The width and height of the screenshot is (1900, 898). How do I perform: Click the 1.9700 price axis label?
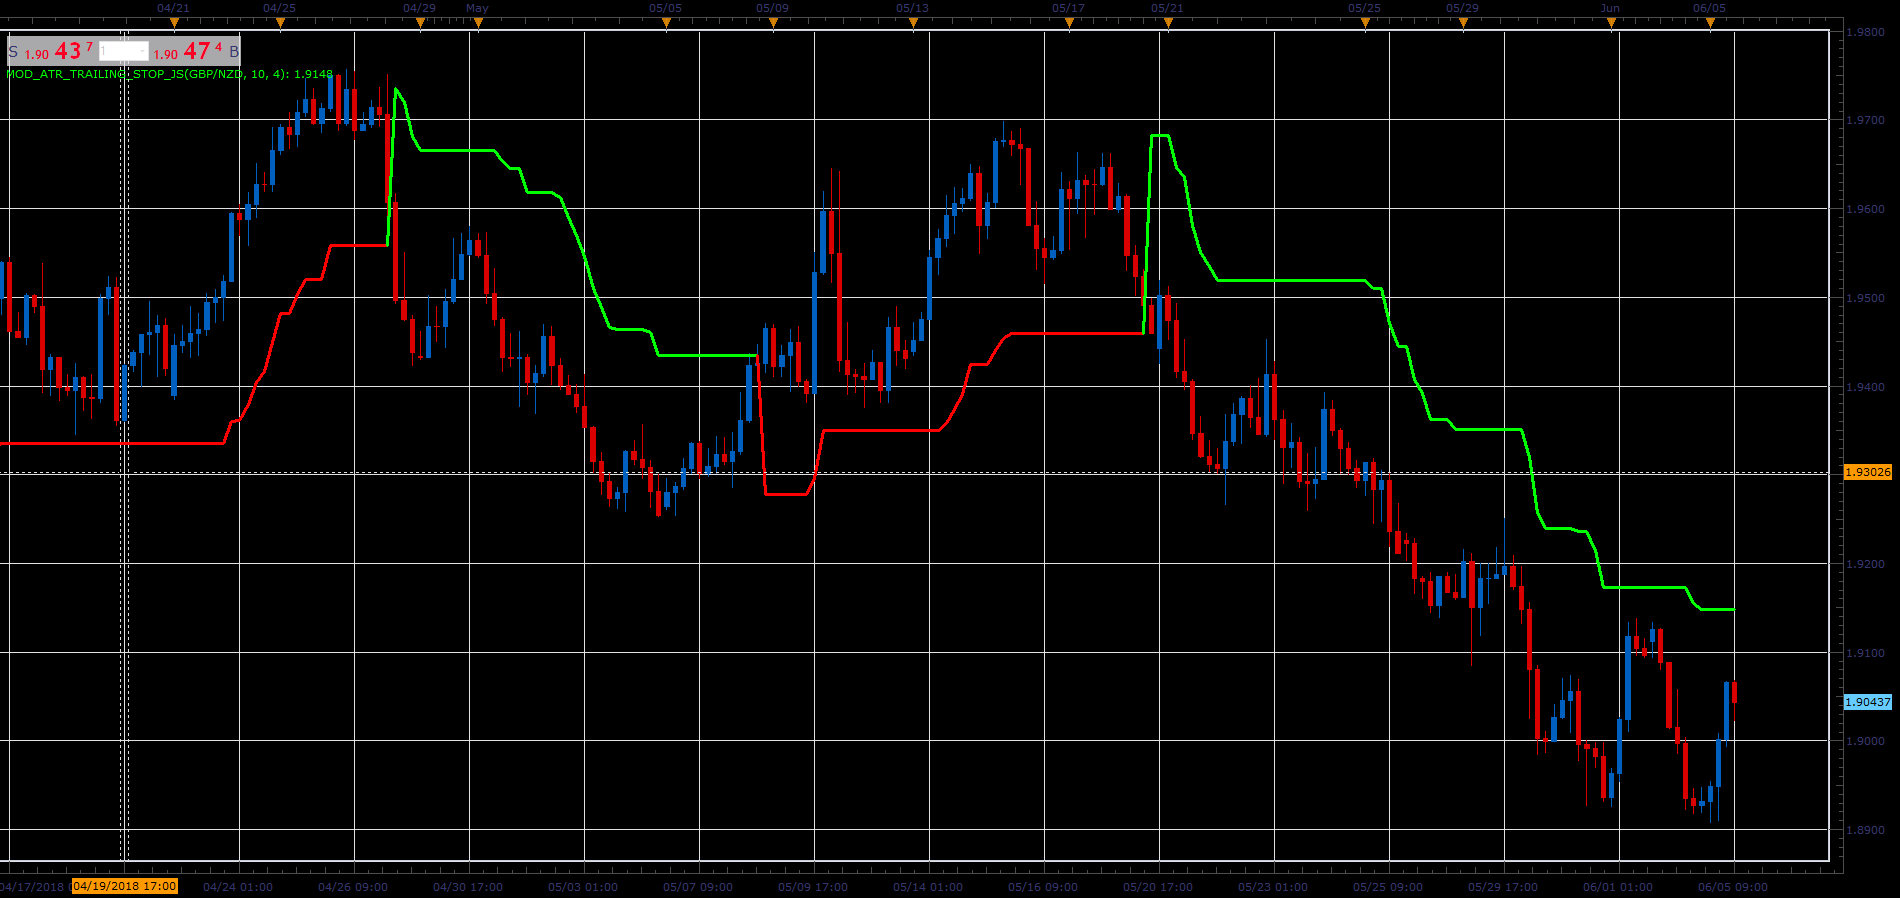tap(1865, 120)
